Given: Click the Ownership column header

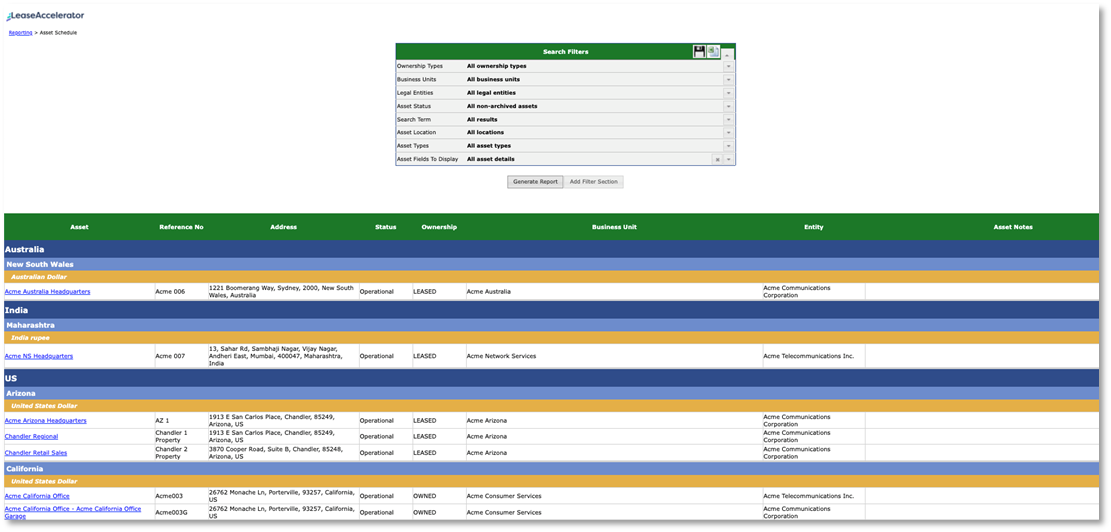Looking at the screenshot, I should 439,227.
